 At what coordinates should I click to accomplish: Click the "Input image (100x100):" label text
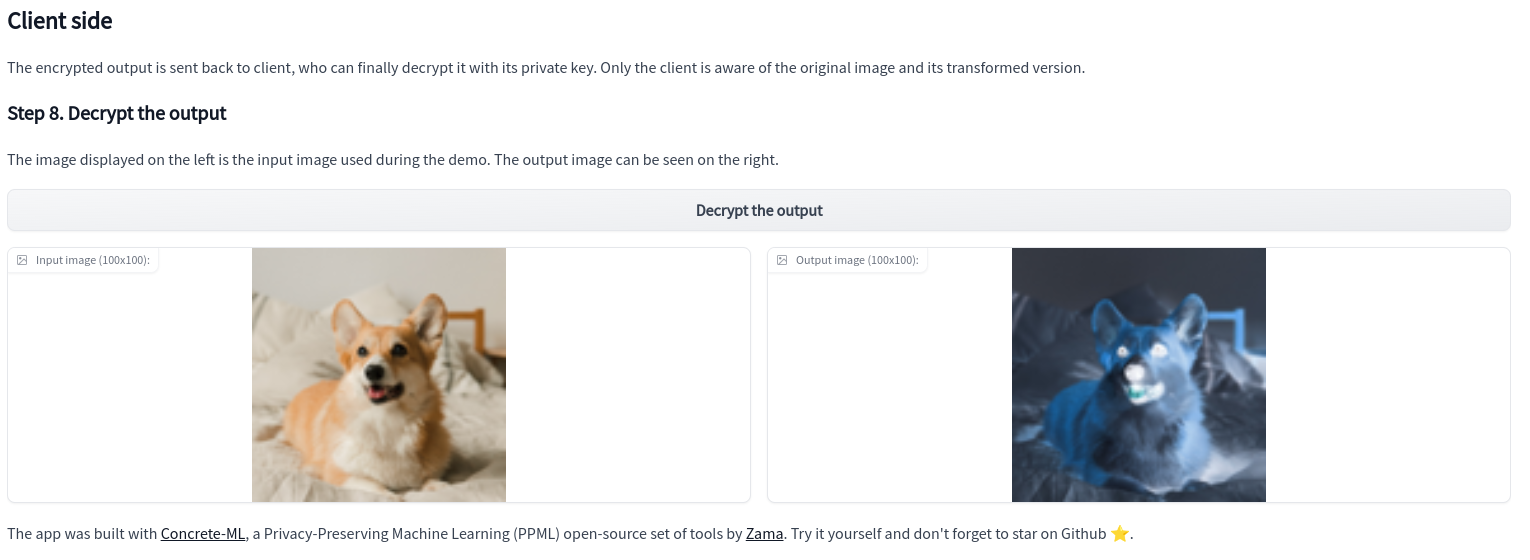pyautogui.click(x=93, y=260)
